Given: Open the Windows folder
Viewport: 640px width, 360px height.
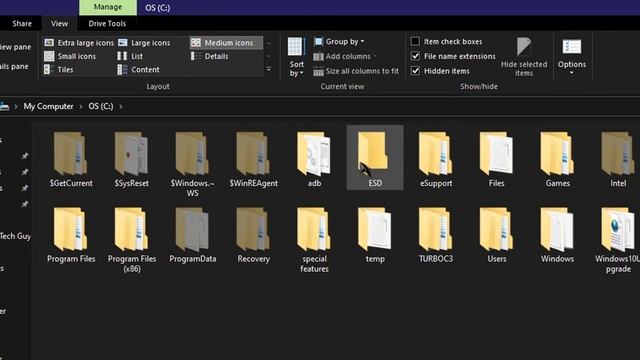Looking at the screenshot, I should click(558, 235).
